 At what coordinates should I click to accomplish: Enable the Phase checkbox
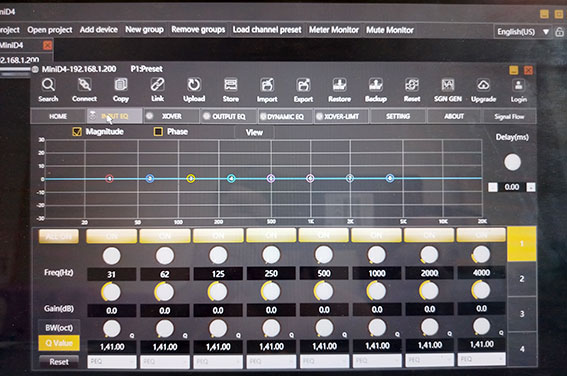click(158, 132)
